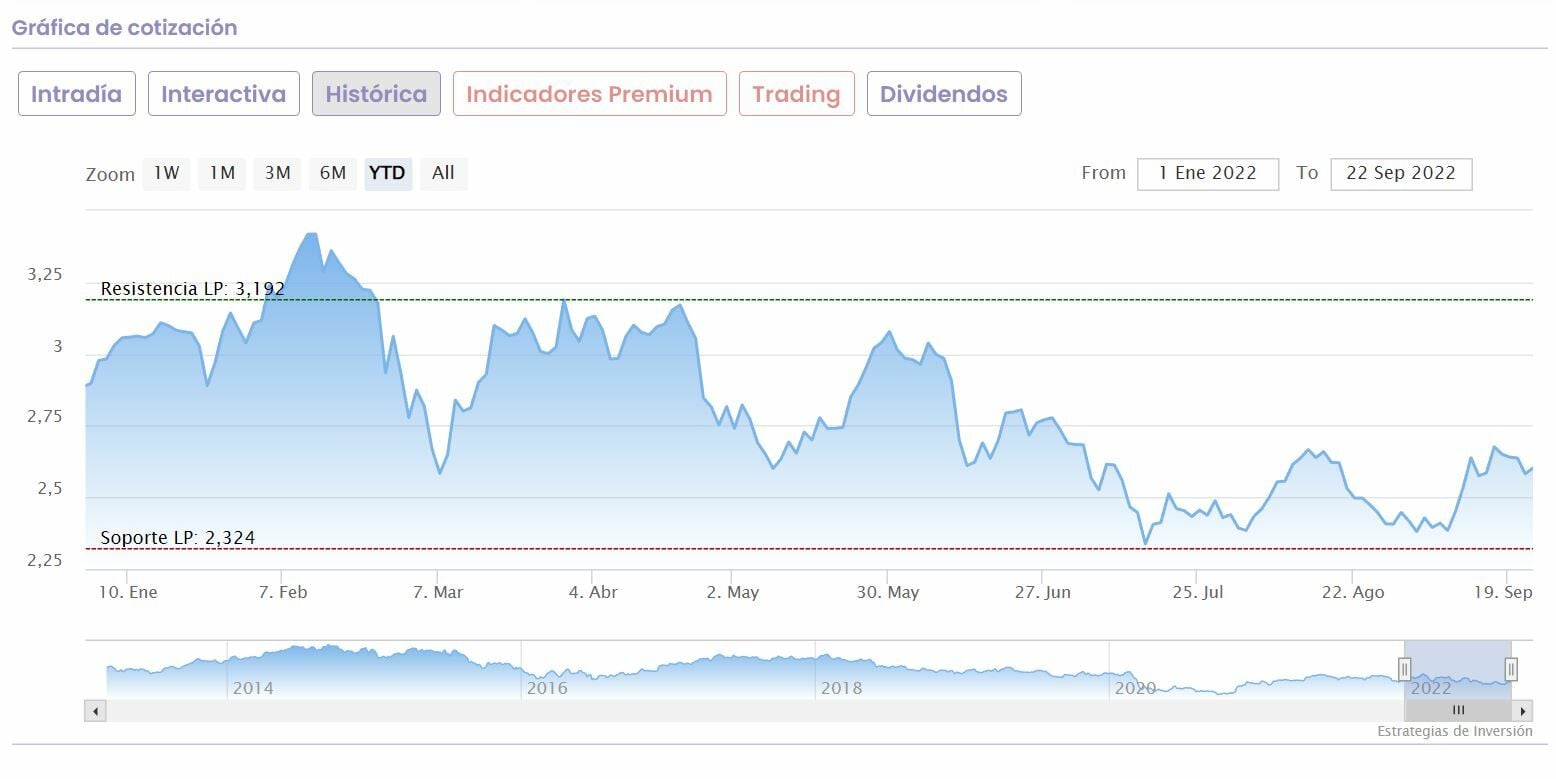Click the scrollbar thumb below the navigator
The width and height of the screenshot is (1556, 779).
(1457, 711)
